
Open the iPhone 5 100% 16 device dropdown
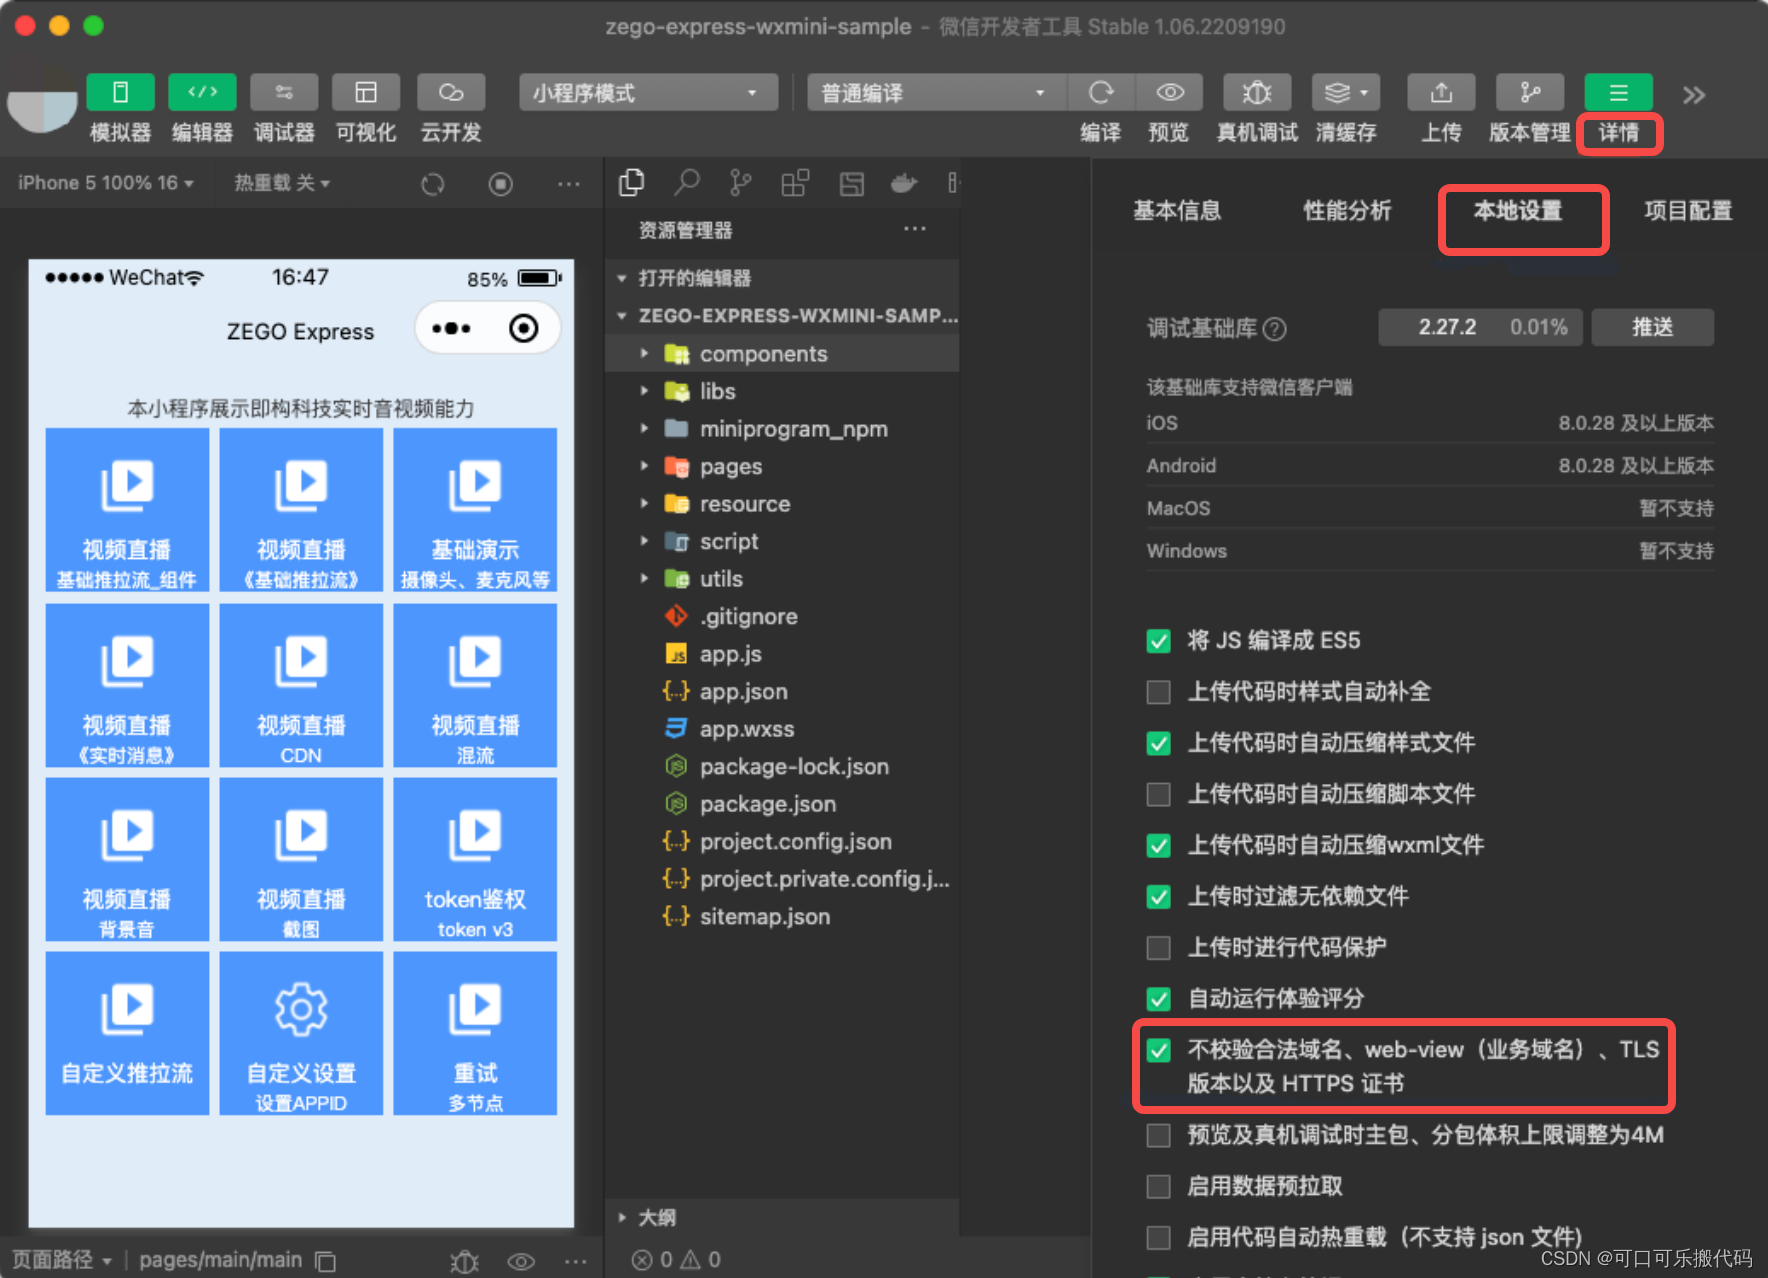105,183
